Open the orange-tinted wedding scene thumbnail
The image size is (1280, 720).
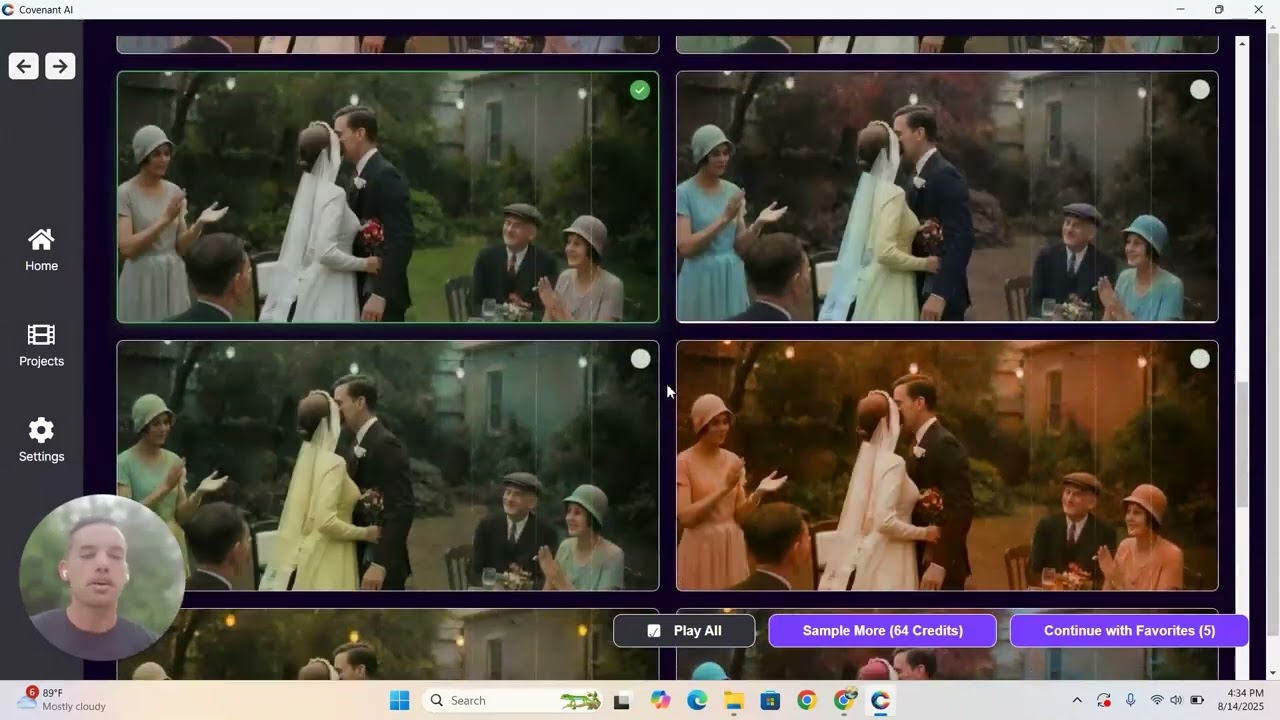pyautogui.click(x=947, y=466)
